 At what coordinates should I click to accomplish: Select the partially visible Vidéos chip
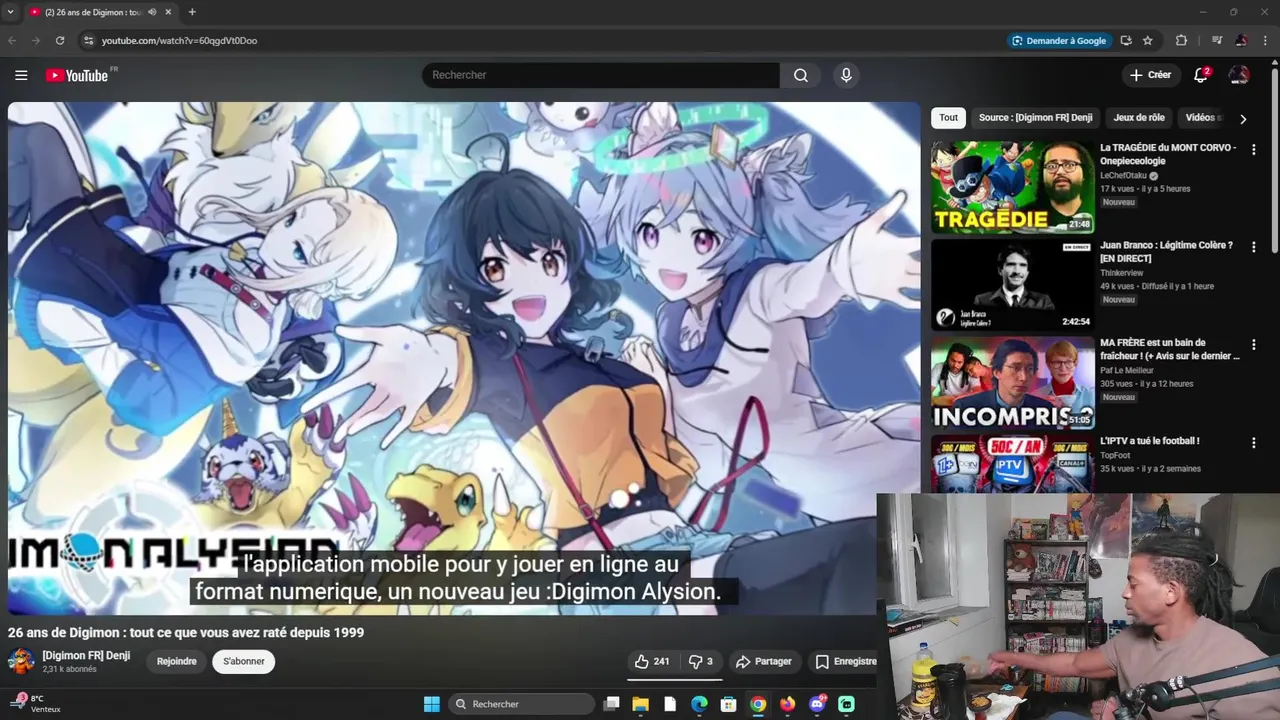tap(1203, 118)
